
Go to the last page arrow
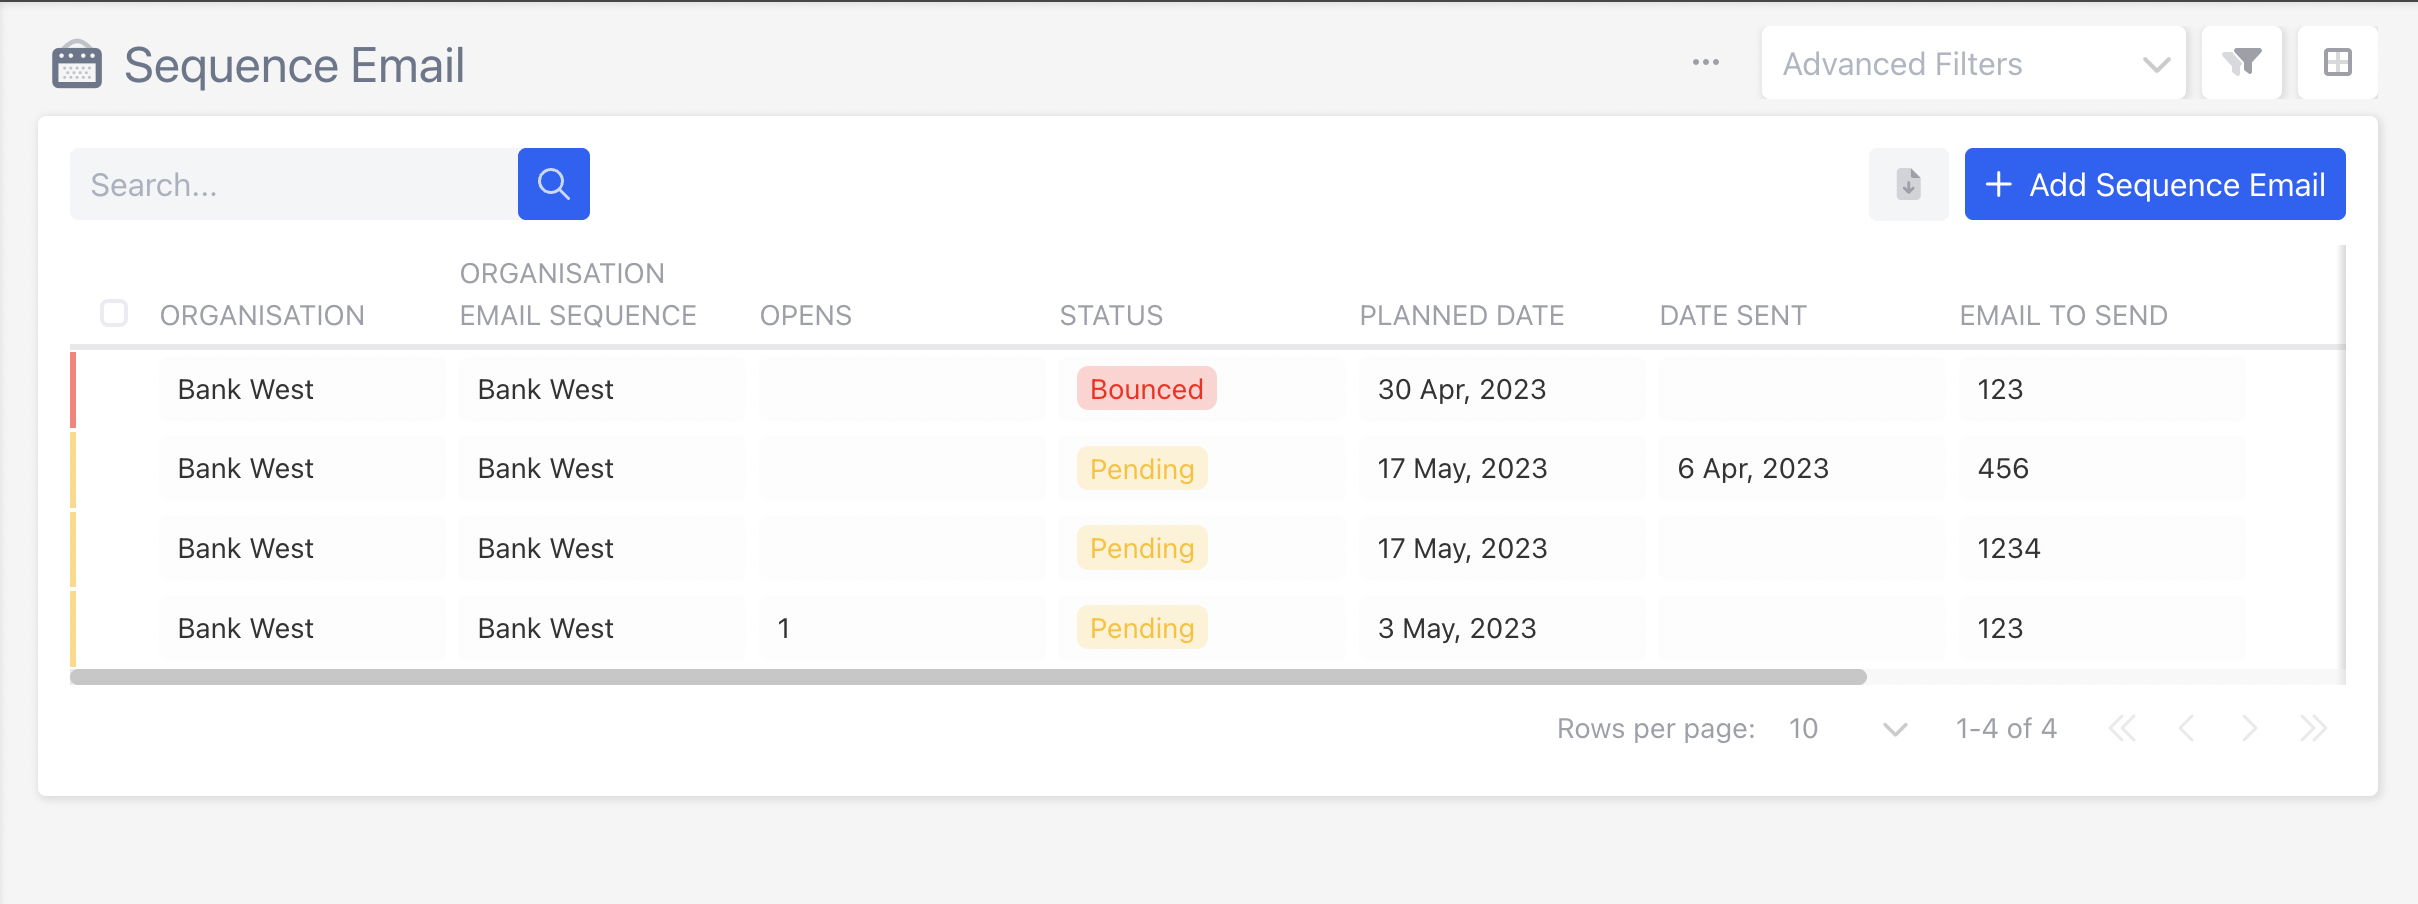[2313, 728]
